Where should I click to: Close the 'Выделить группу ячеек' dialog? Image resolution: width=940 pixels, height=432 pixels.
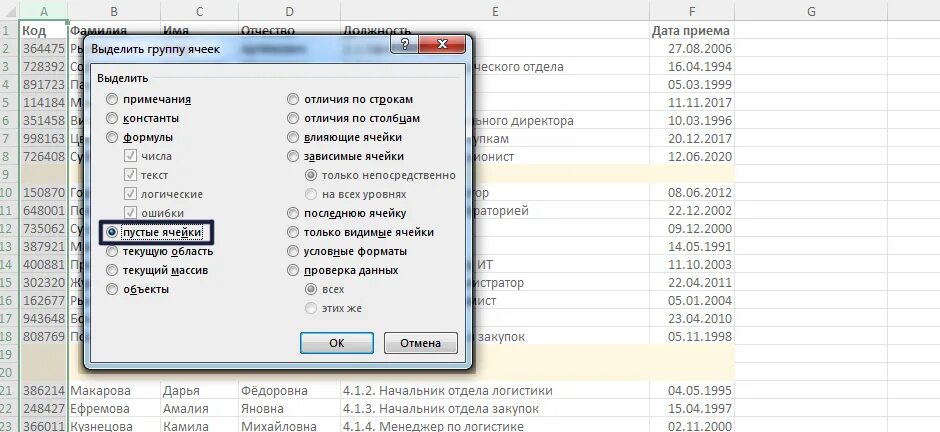tap(442, 45)
